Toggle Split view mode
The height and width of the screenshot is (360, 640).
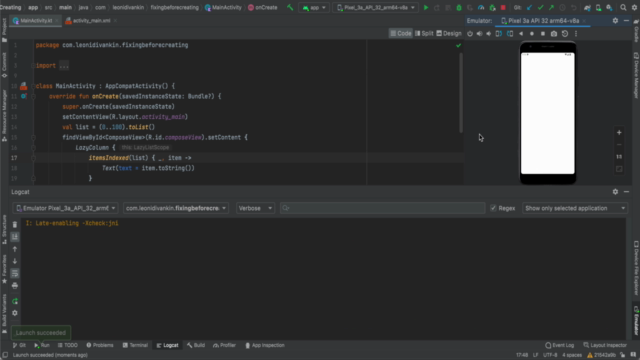[x=424, y=33]
